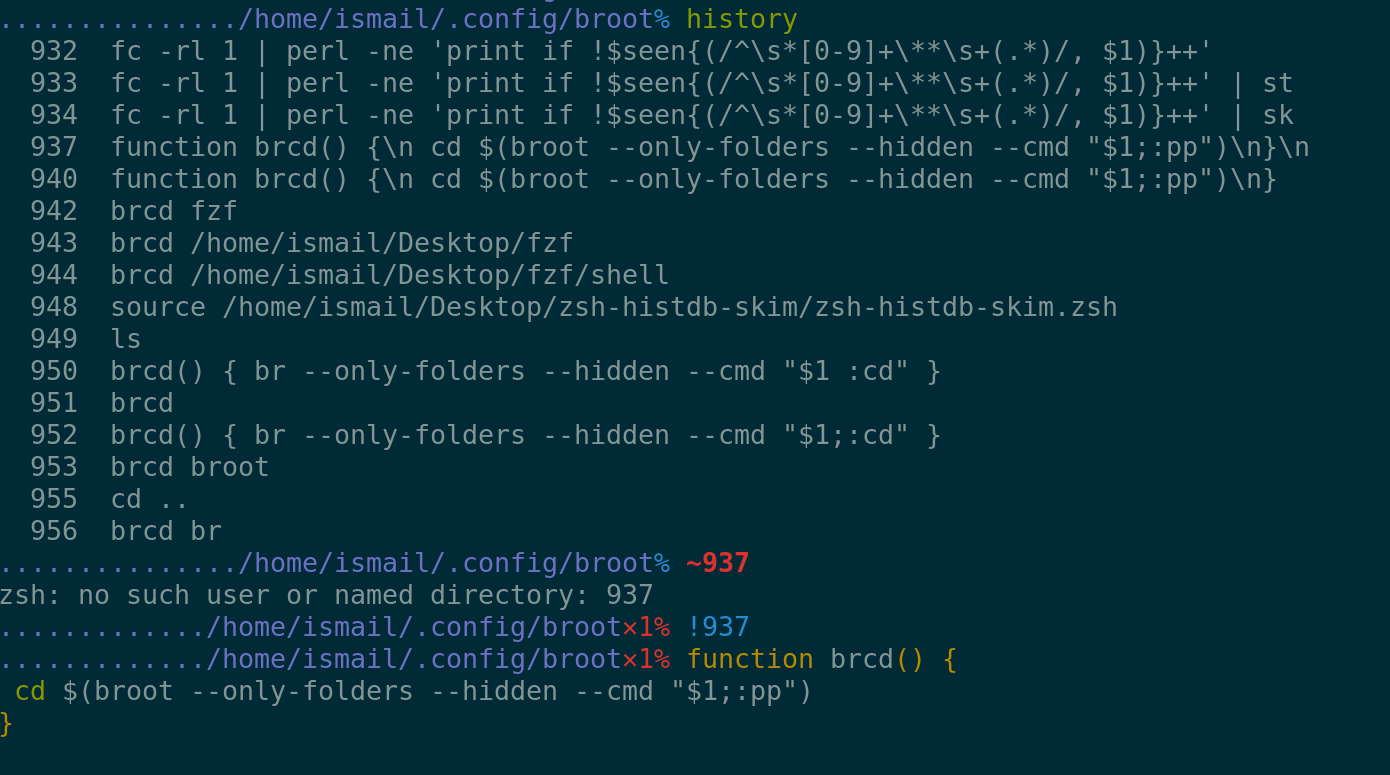Click path /home/ismail/Desktop/fzf/shell in entry 944
Screen dimensions: 1390x775
pyautogui.click(x=429, y=275)
